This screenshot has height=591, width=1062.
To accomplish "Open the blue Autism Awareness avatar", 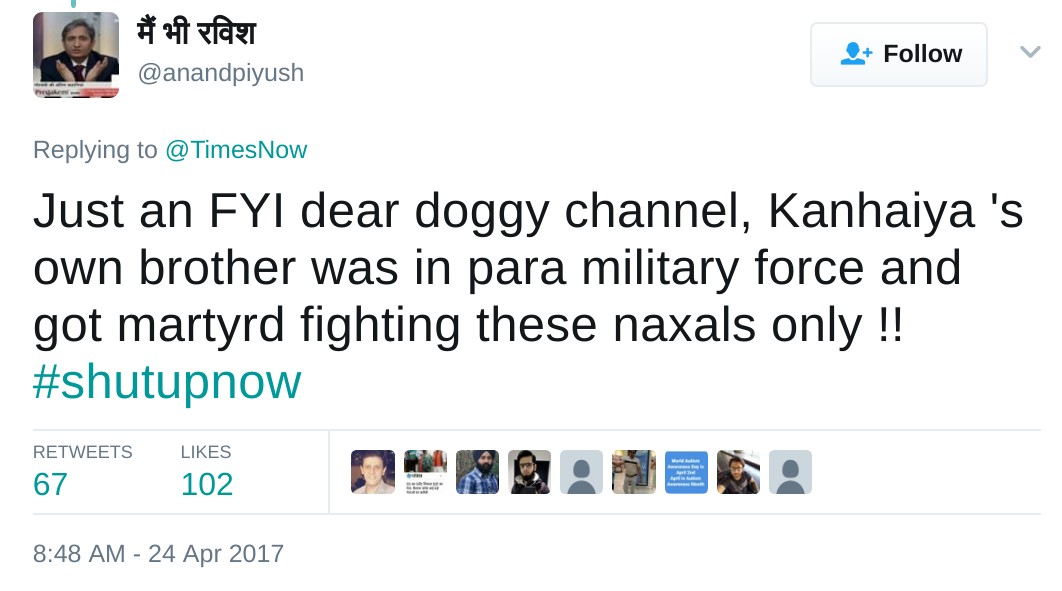I will click(686, 472).
